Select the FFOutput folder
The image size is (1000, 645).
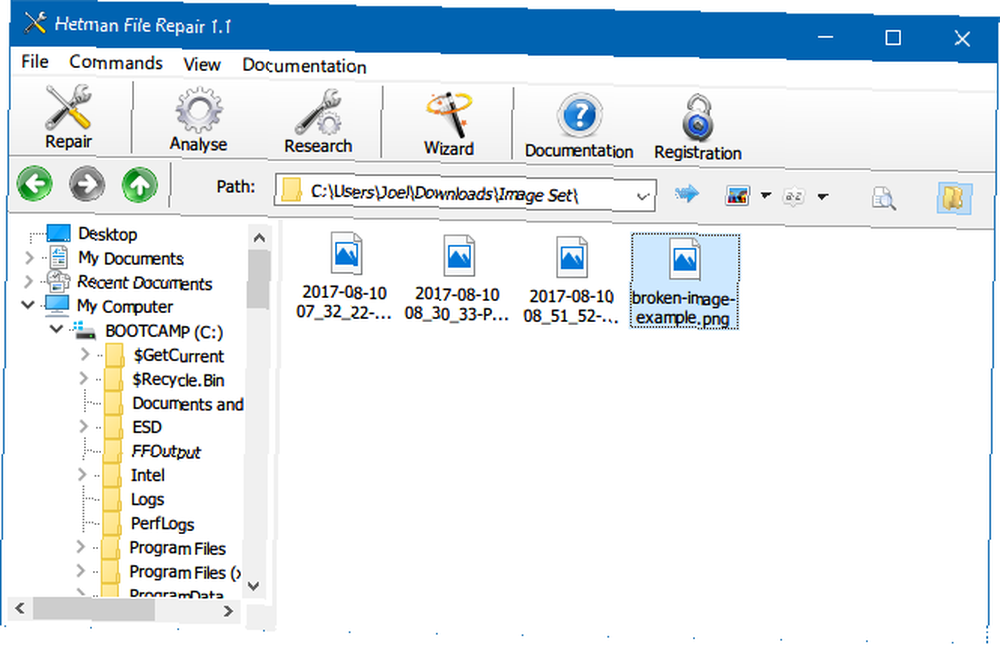click(166, 452)
